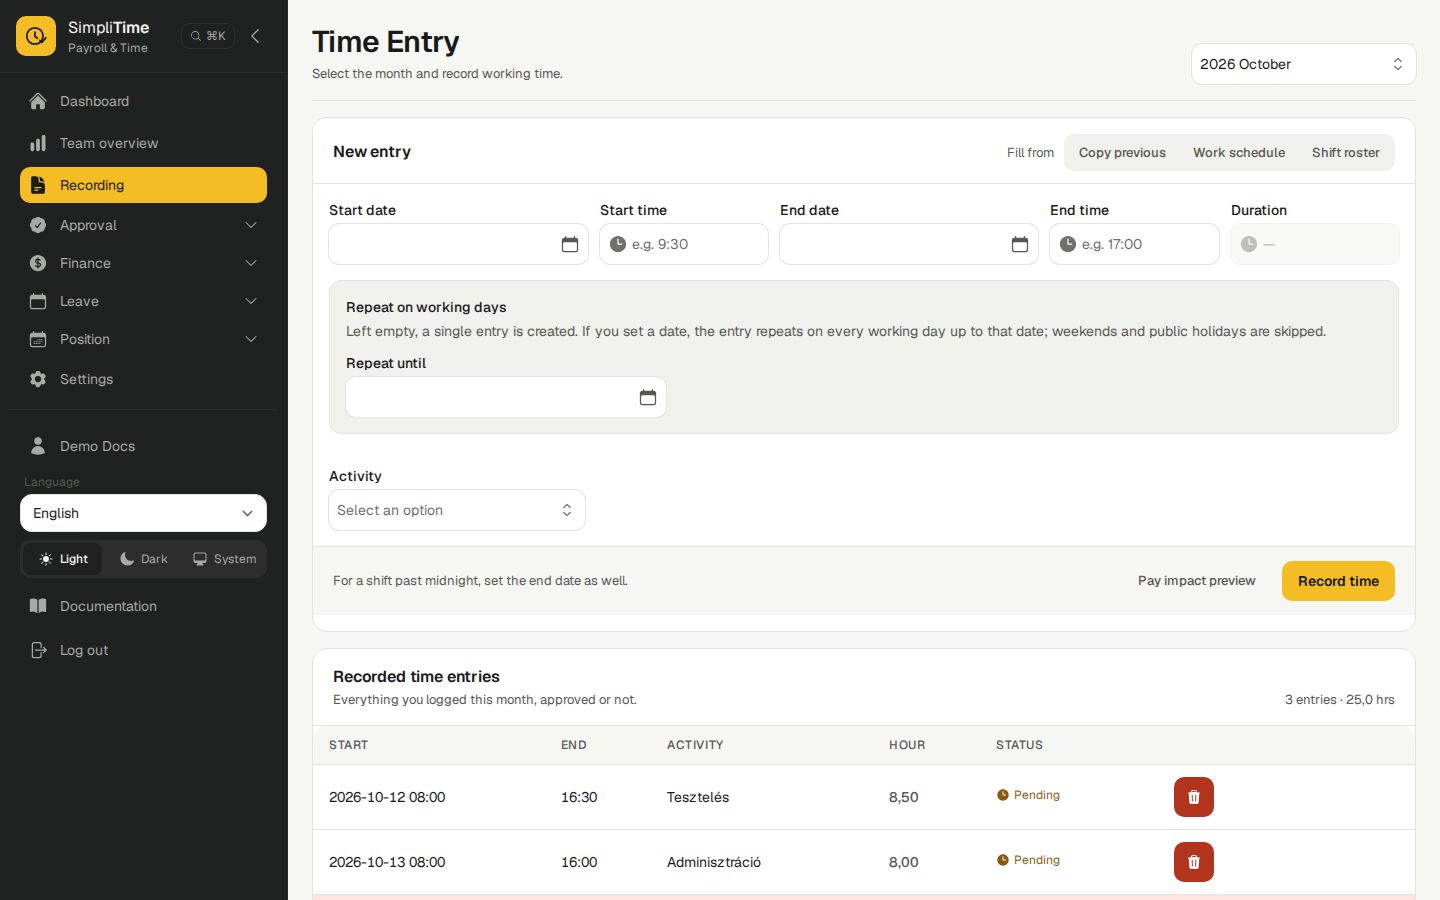Switch theme to Dark mode
This screenshot has height=900, width=1440.
144,559
